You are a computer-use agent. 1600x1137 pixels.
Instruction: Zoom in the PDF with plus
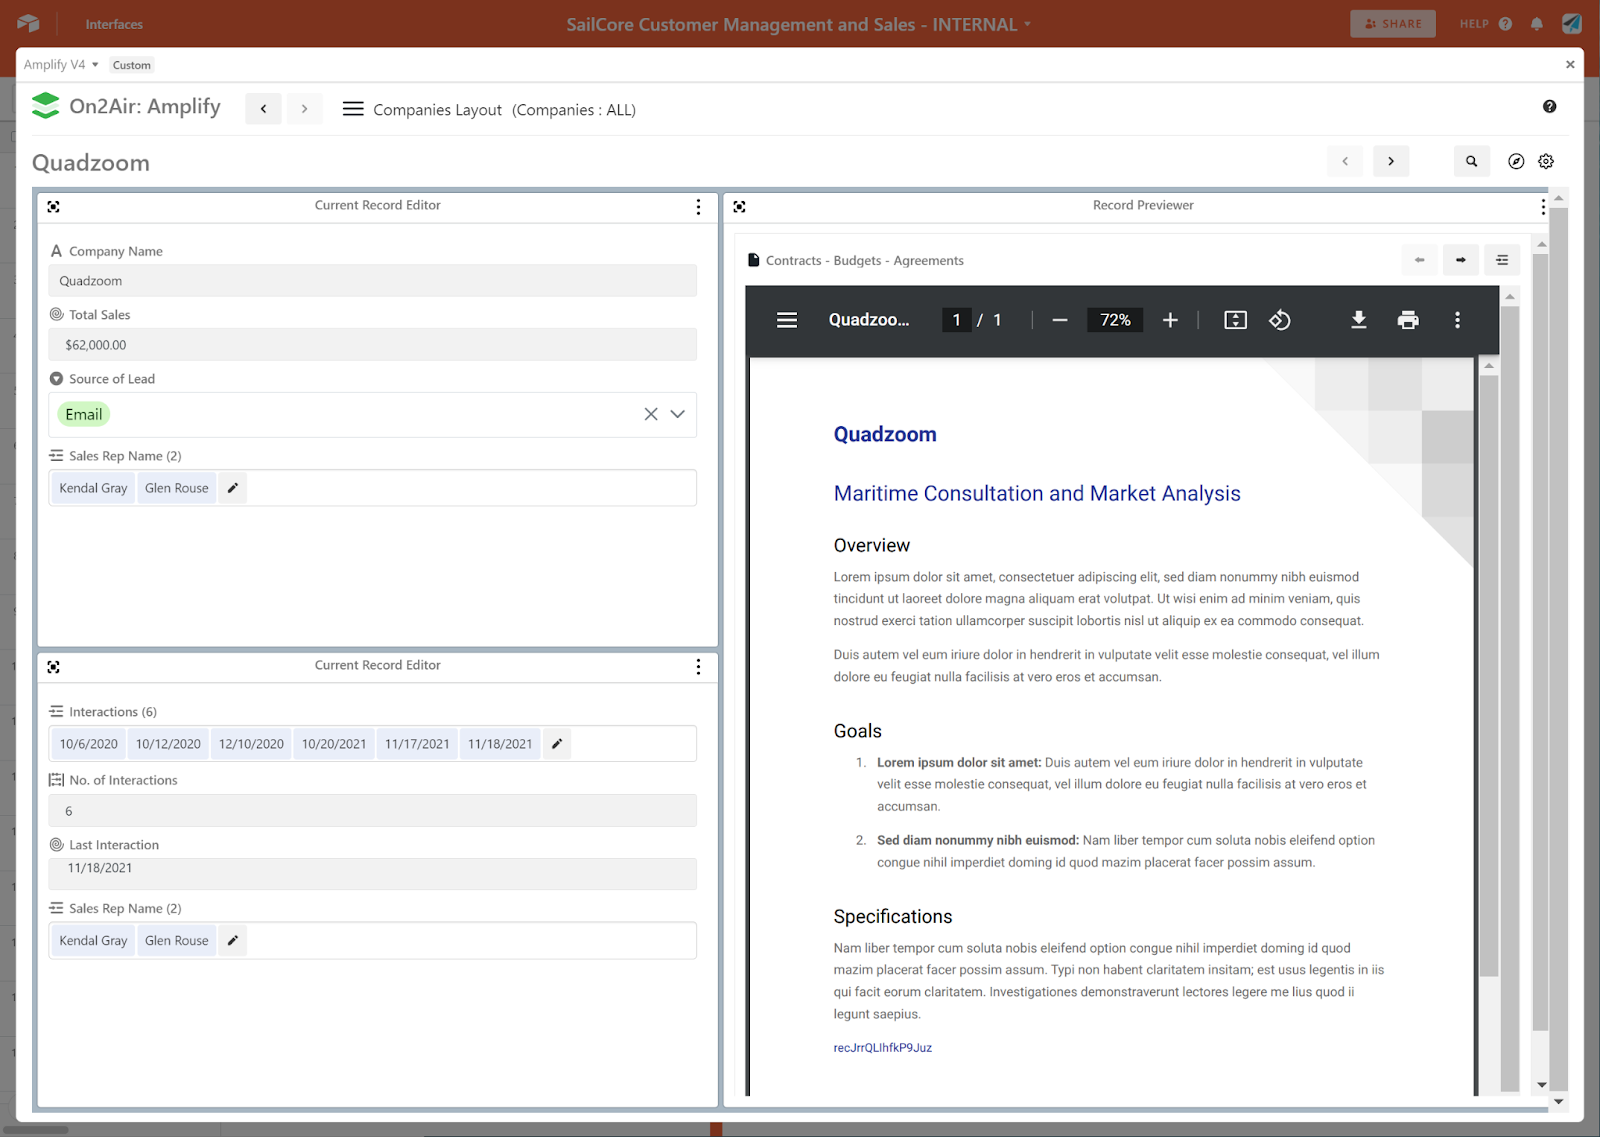(x=1170, y=320)
